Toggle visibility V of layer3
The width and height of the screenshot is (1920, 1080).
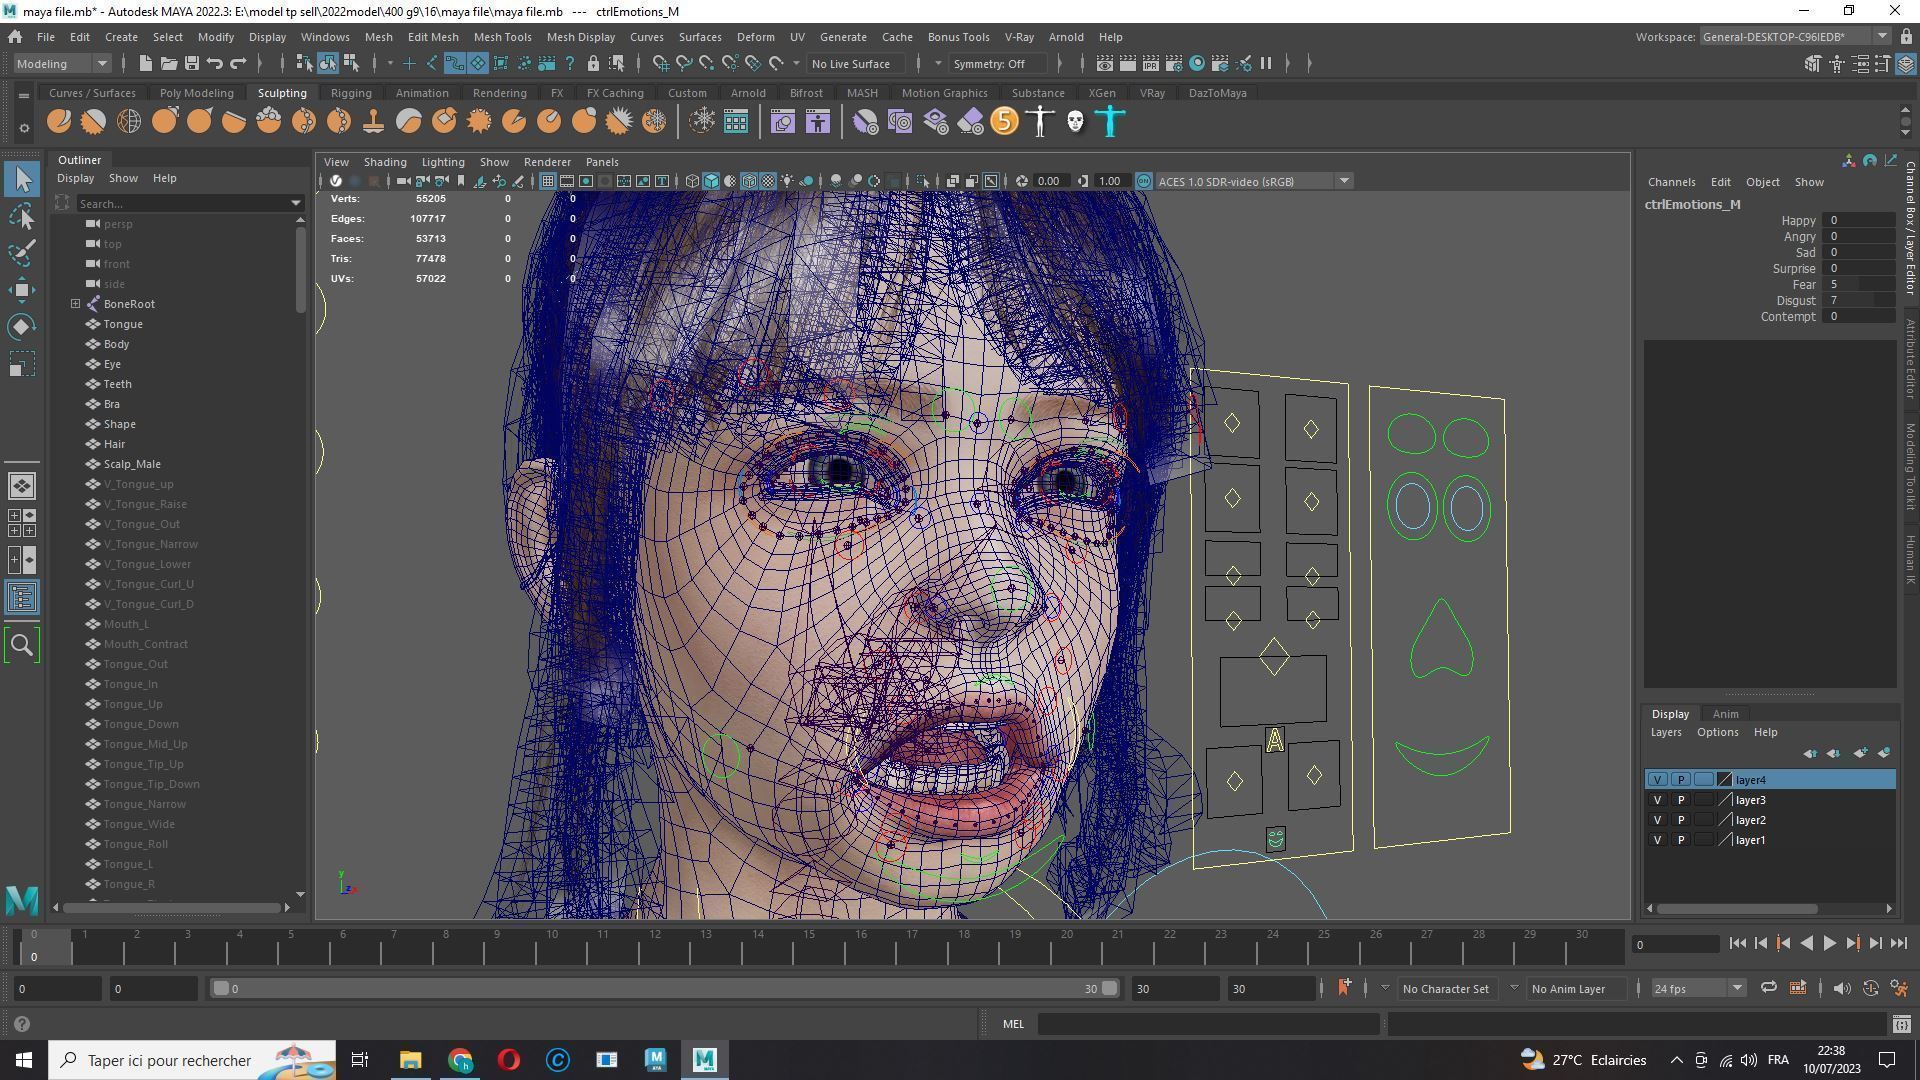[1657, 800]
